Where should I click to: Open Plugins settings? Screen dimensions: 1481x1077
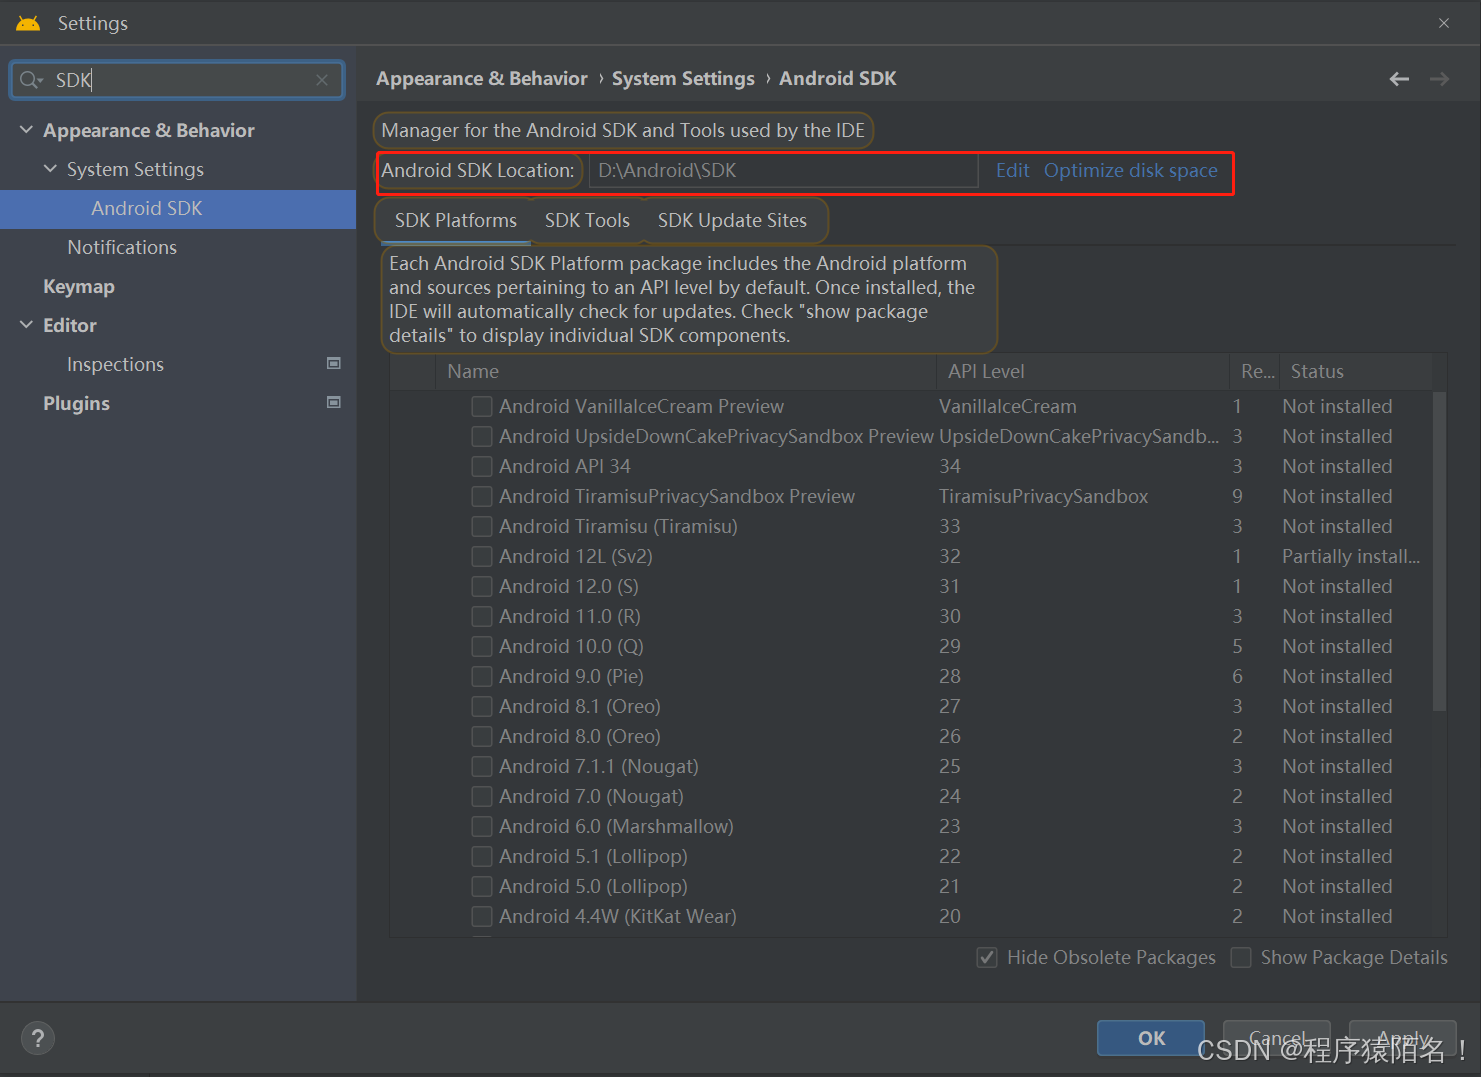[x=76, y=403]
